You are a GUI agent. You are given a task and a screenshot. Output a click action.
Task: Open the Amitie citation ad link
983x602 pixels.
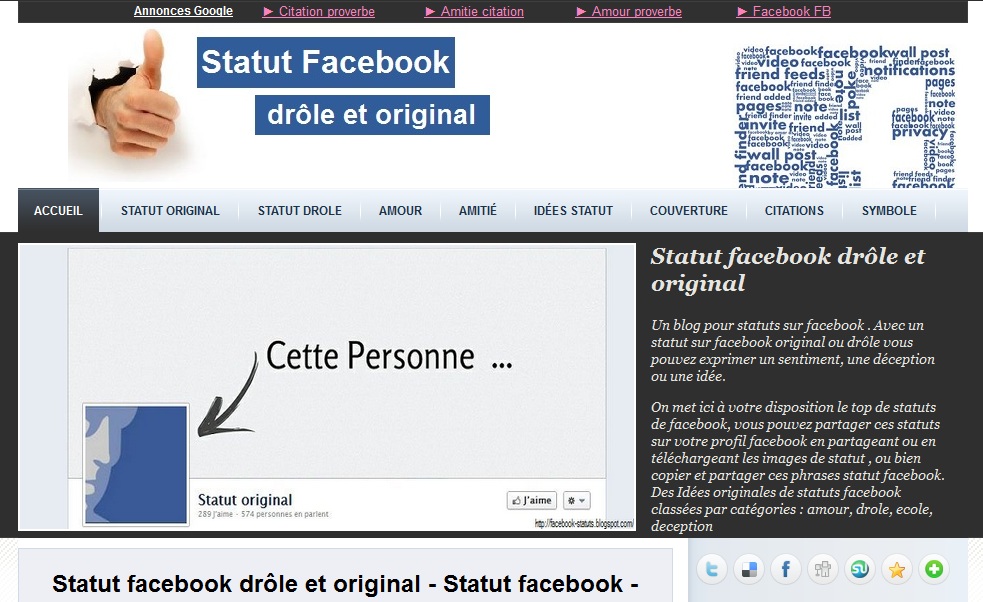[x=474, y=11]
